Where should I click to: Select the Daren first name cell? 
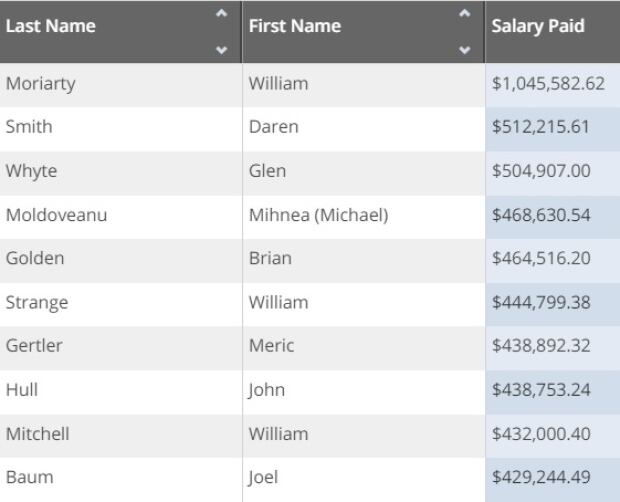pos(363,129)
